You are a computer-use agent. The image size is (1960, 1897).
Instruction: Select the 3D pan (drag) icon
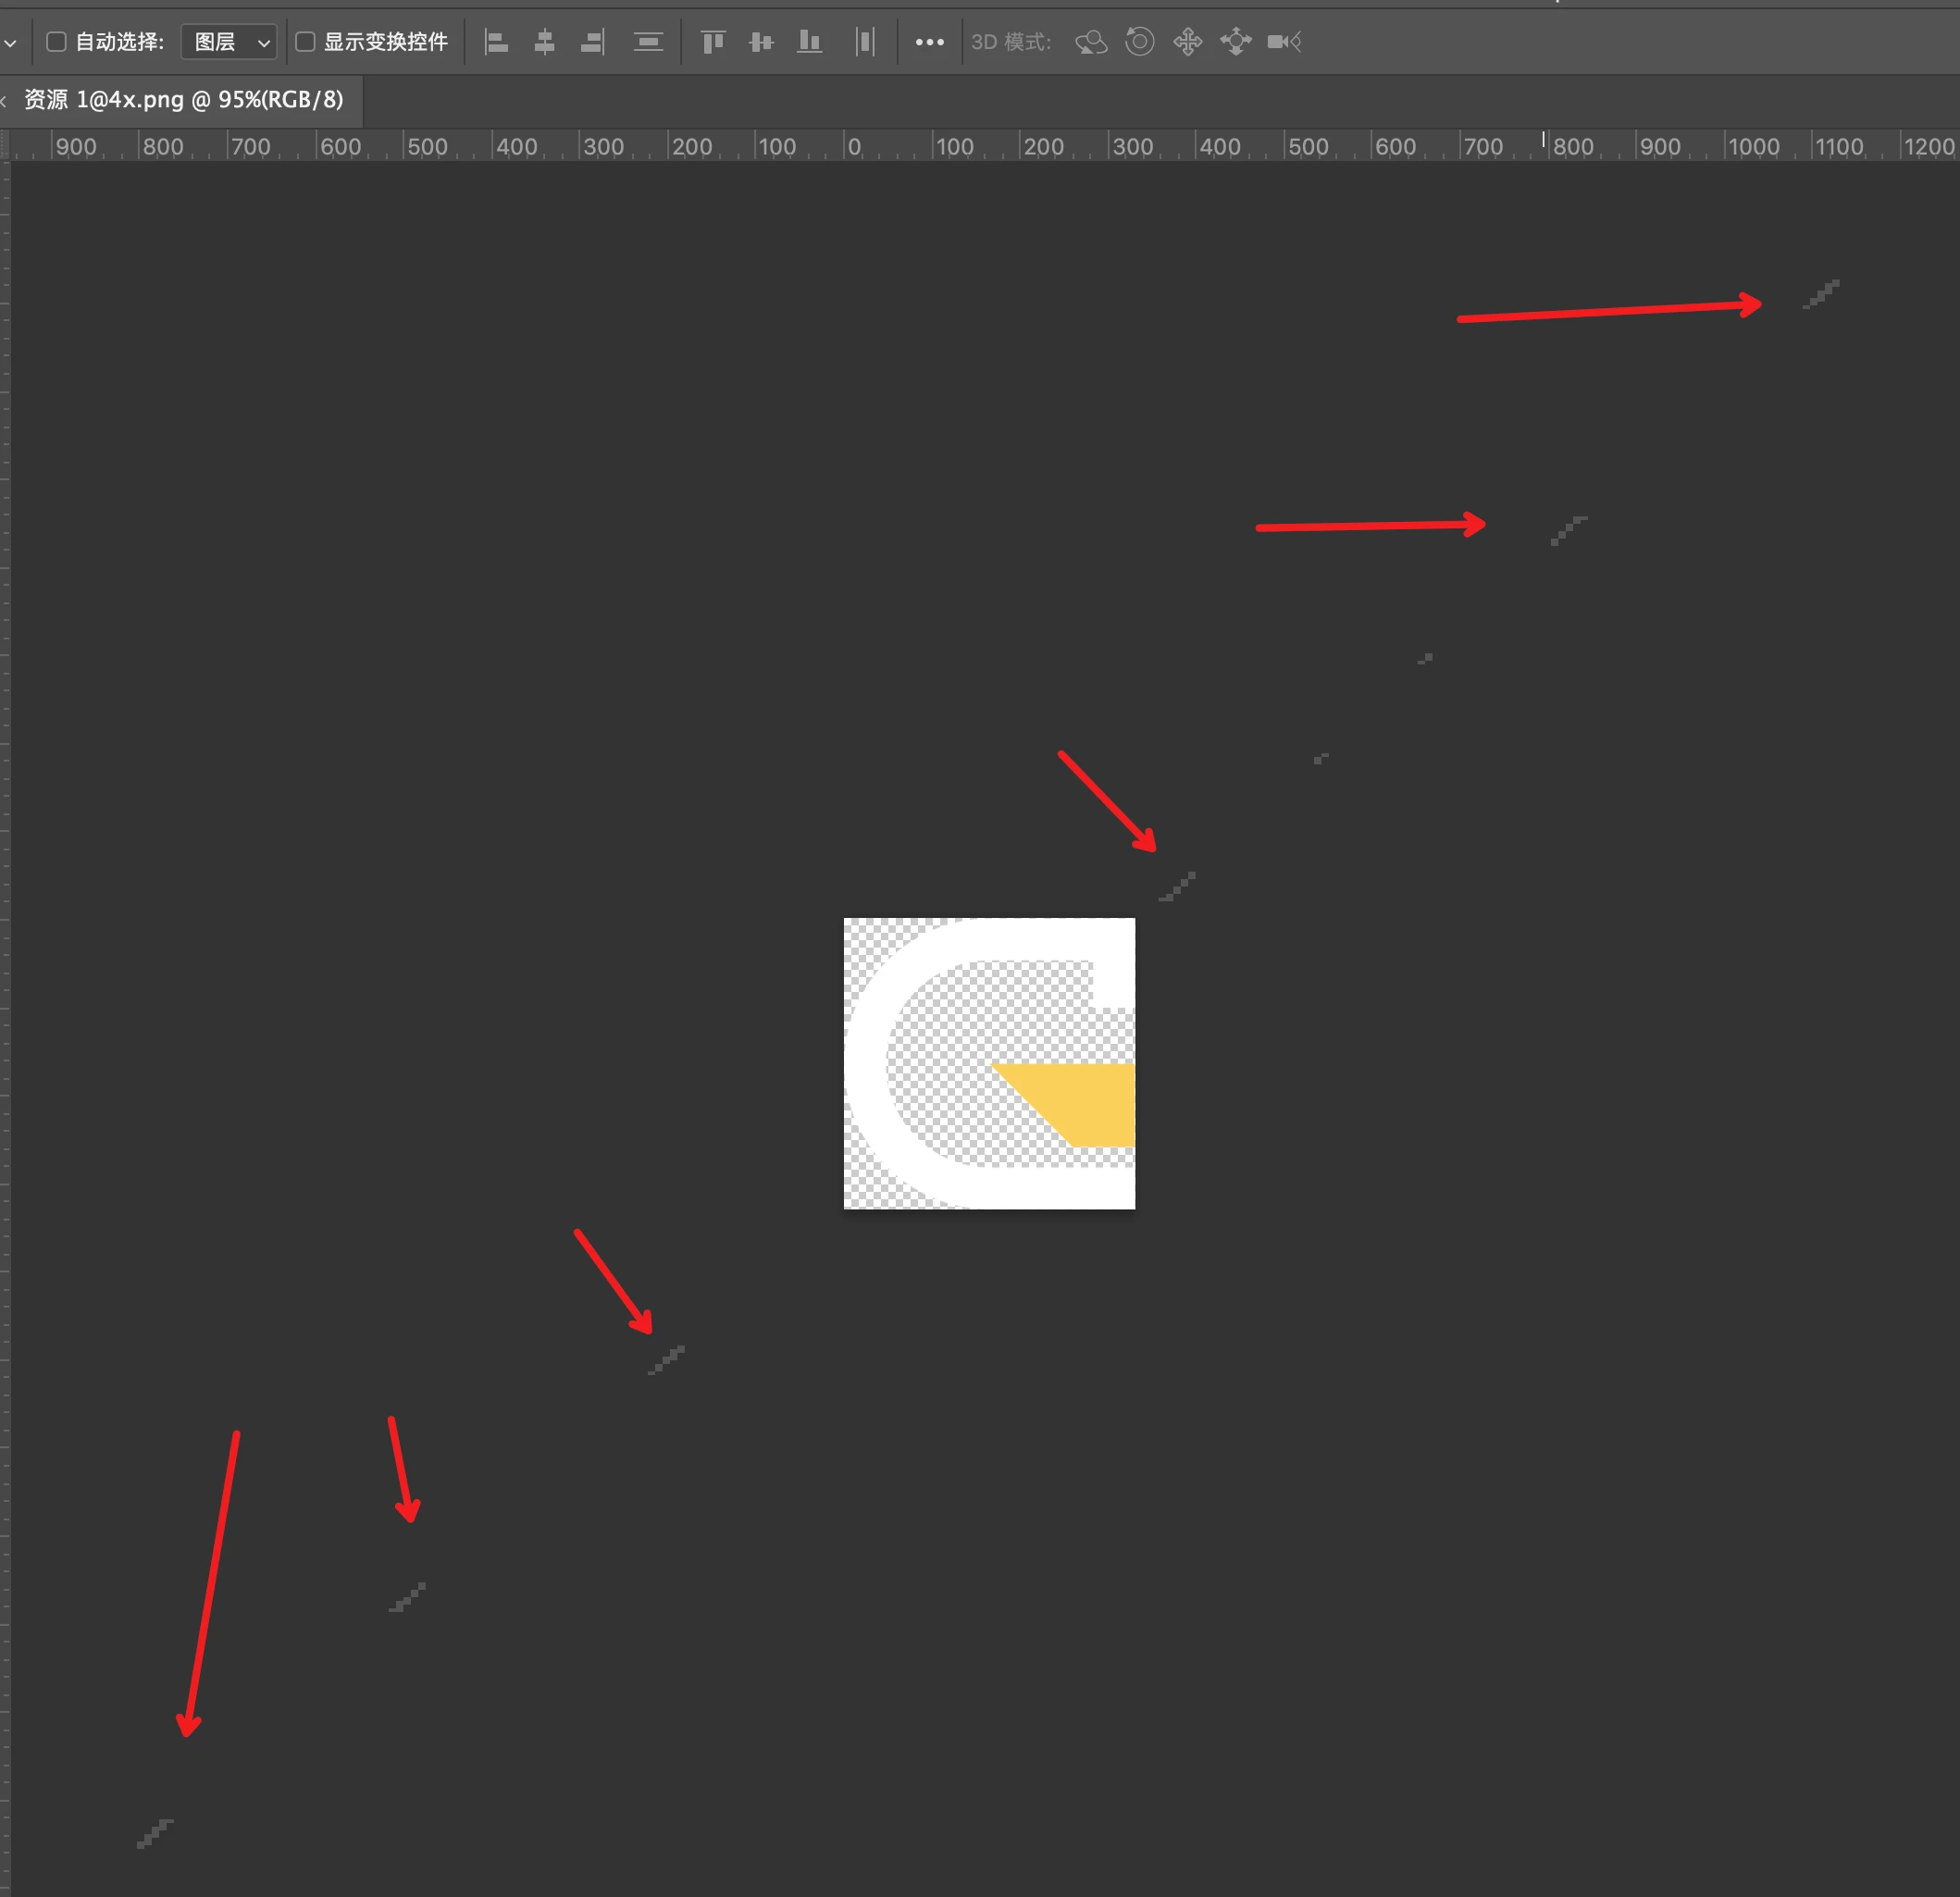point(1187,42)
